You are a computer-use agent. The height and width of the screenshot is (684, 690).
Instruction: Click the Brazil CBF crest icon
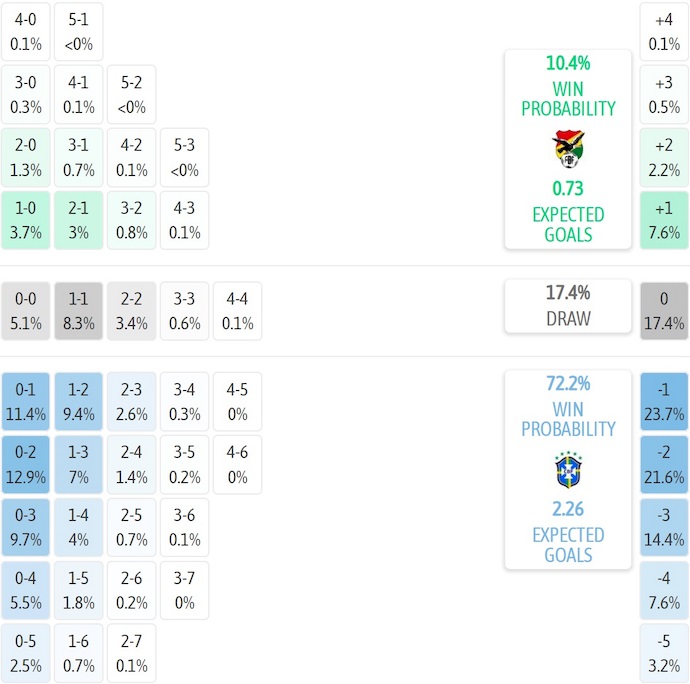pos(568,469)
